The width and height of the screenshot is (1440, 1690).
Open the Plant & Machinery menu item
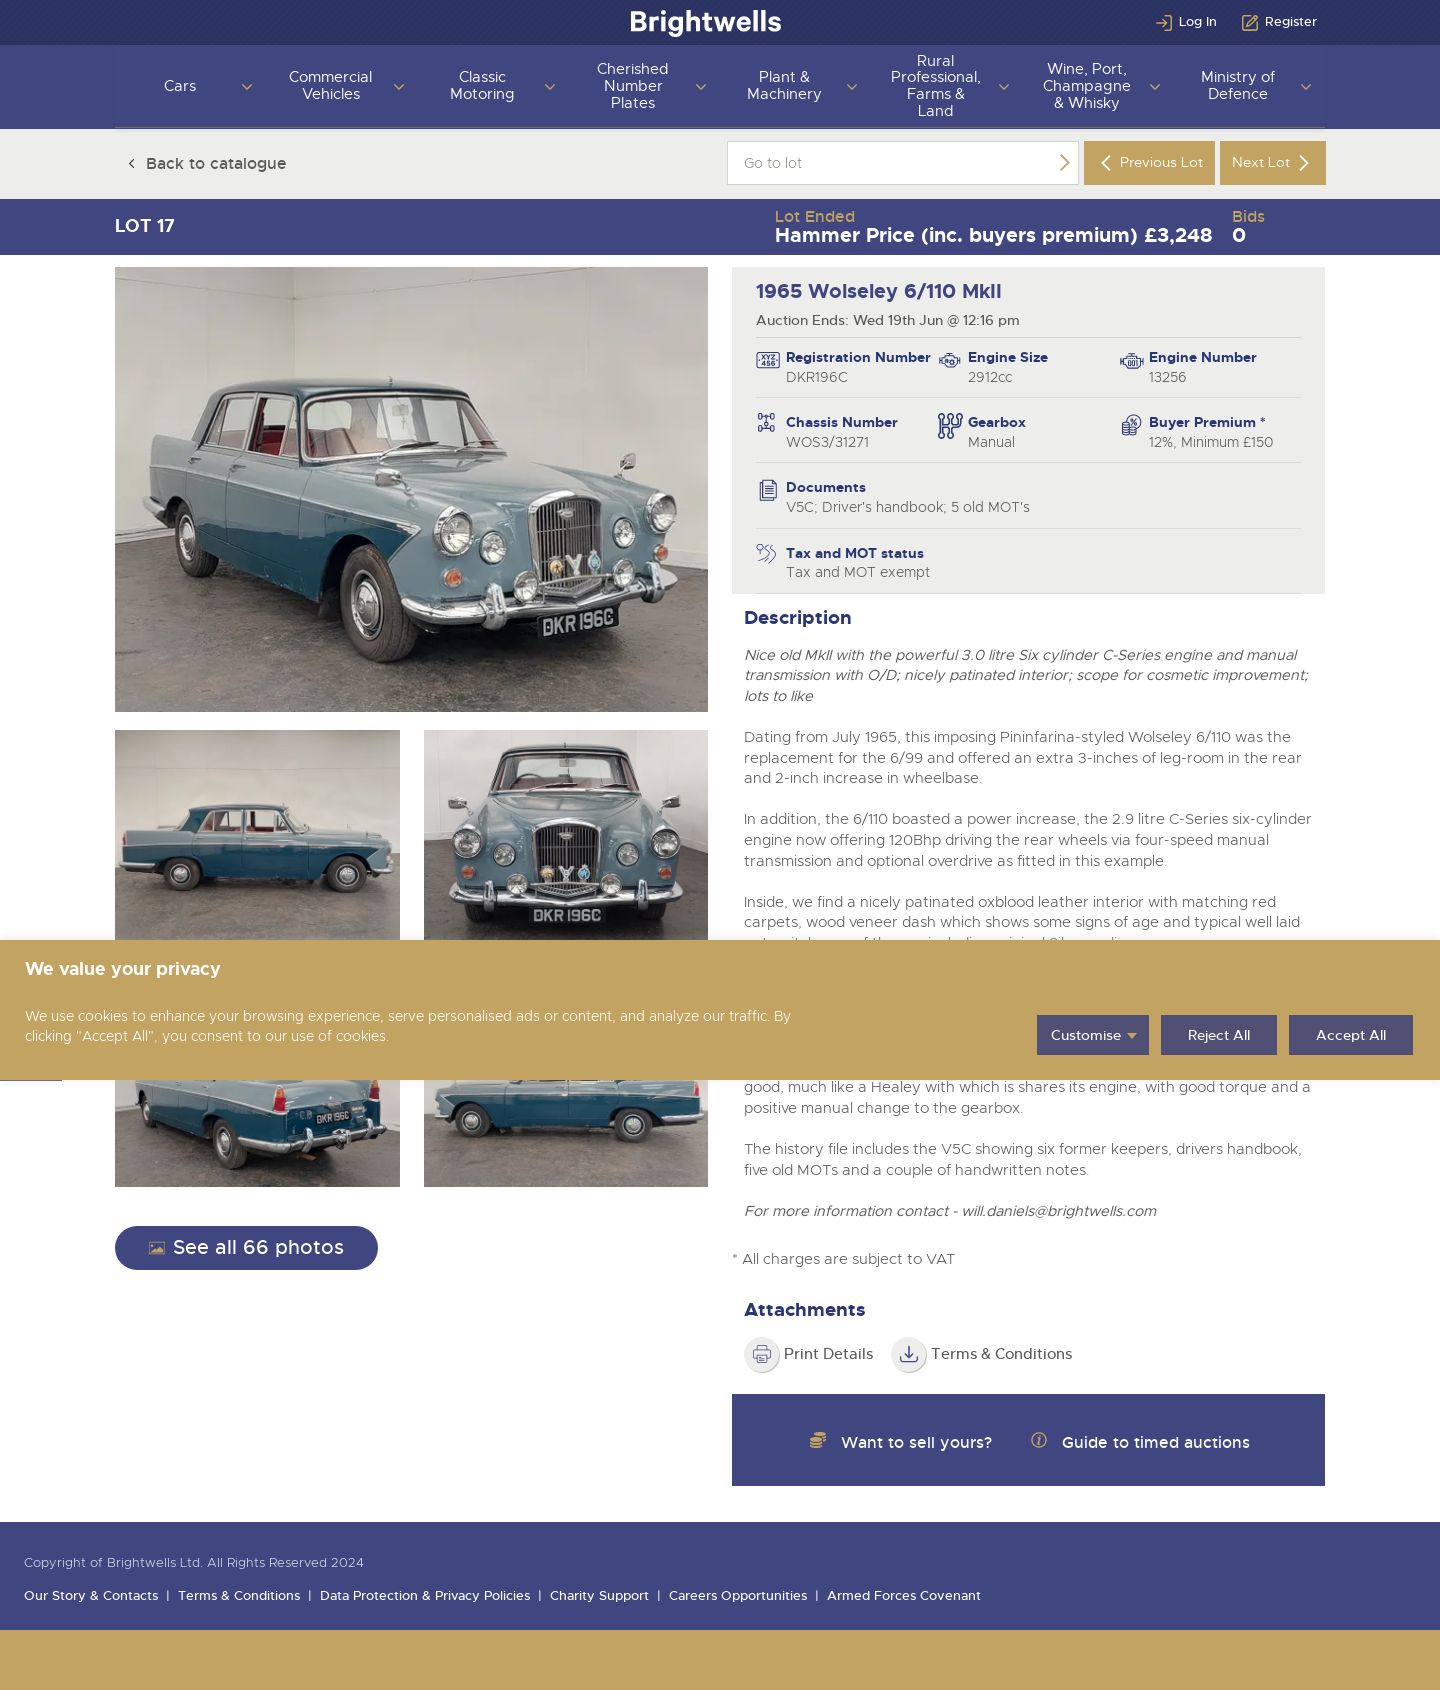pyautogui.click(x=784, y=86)
